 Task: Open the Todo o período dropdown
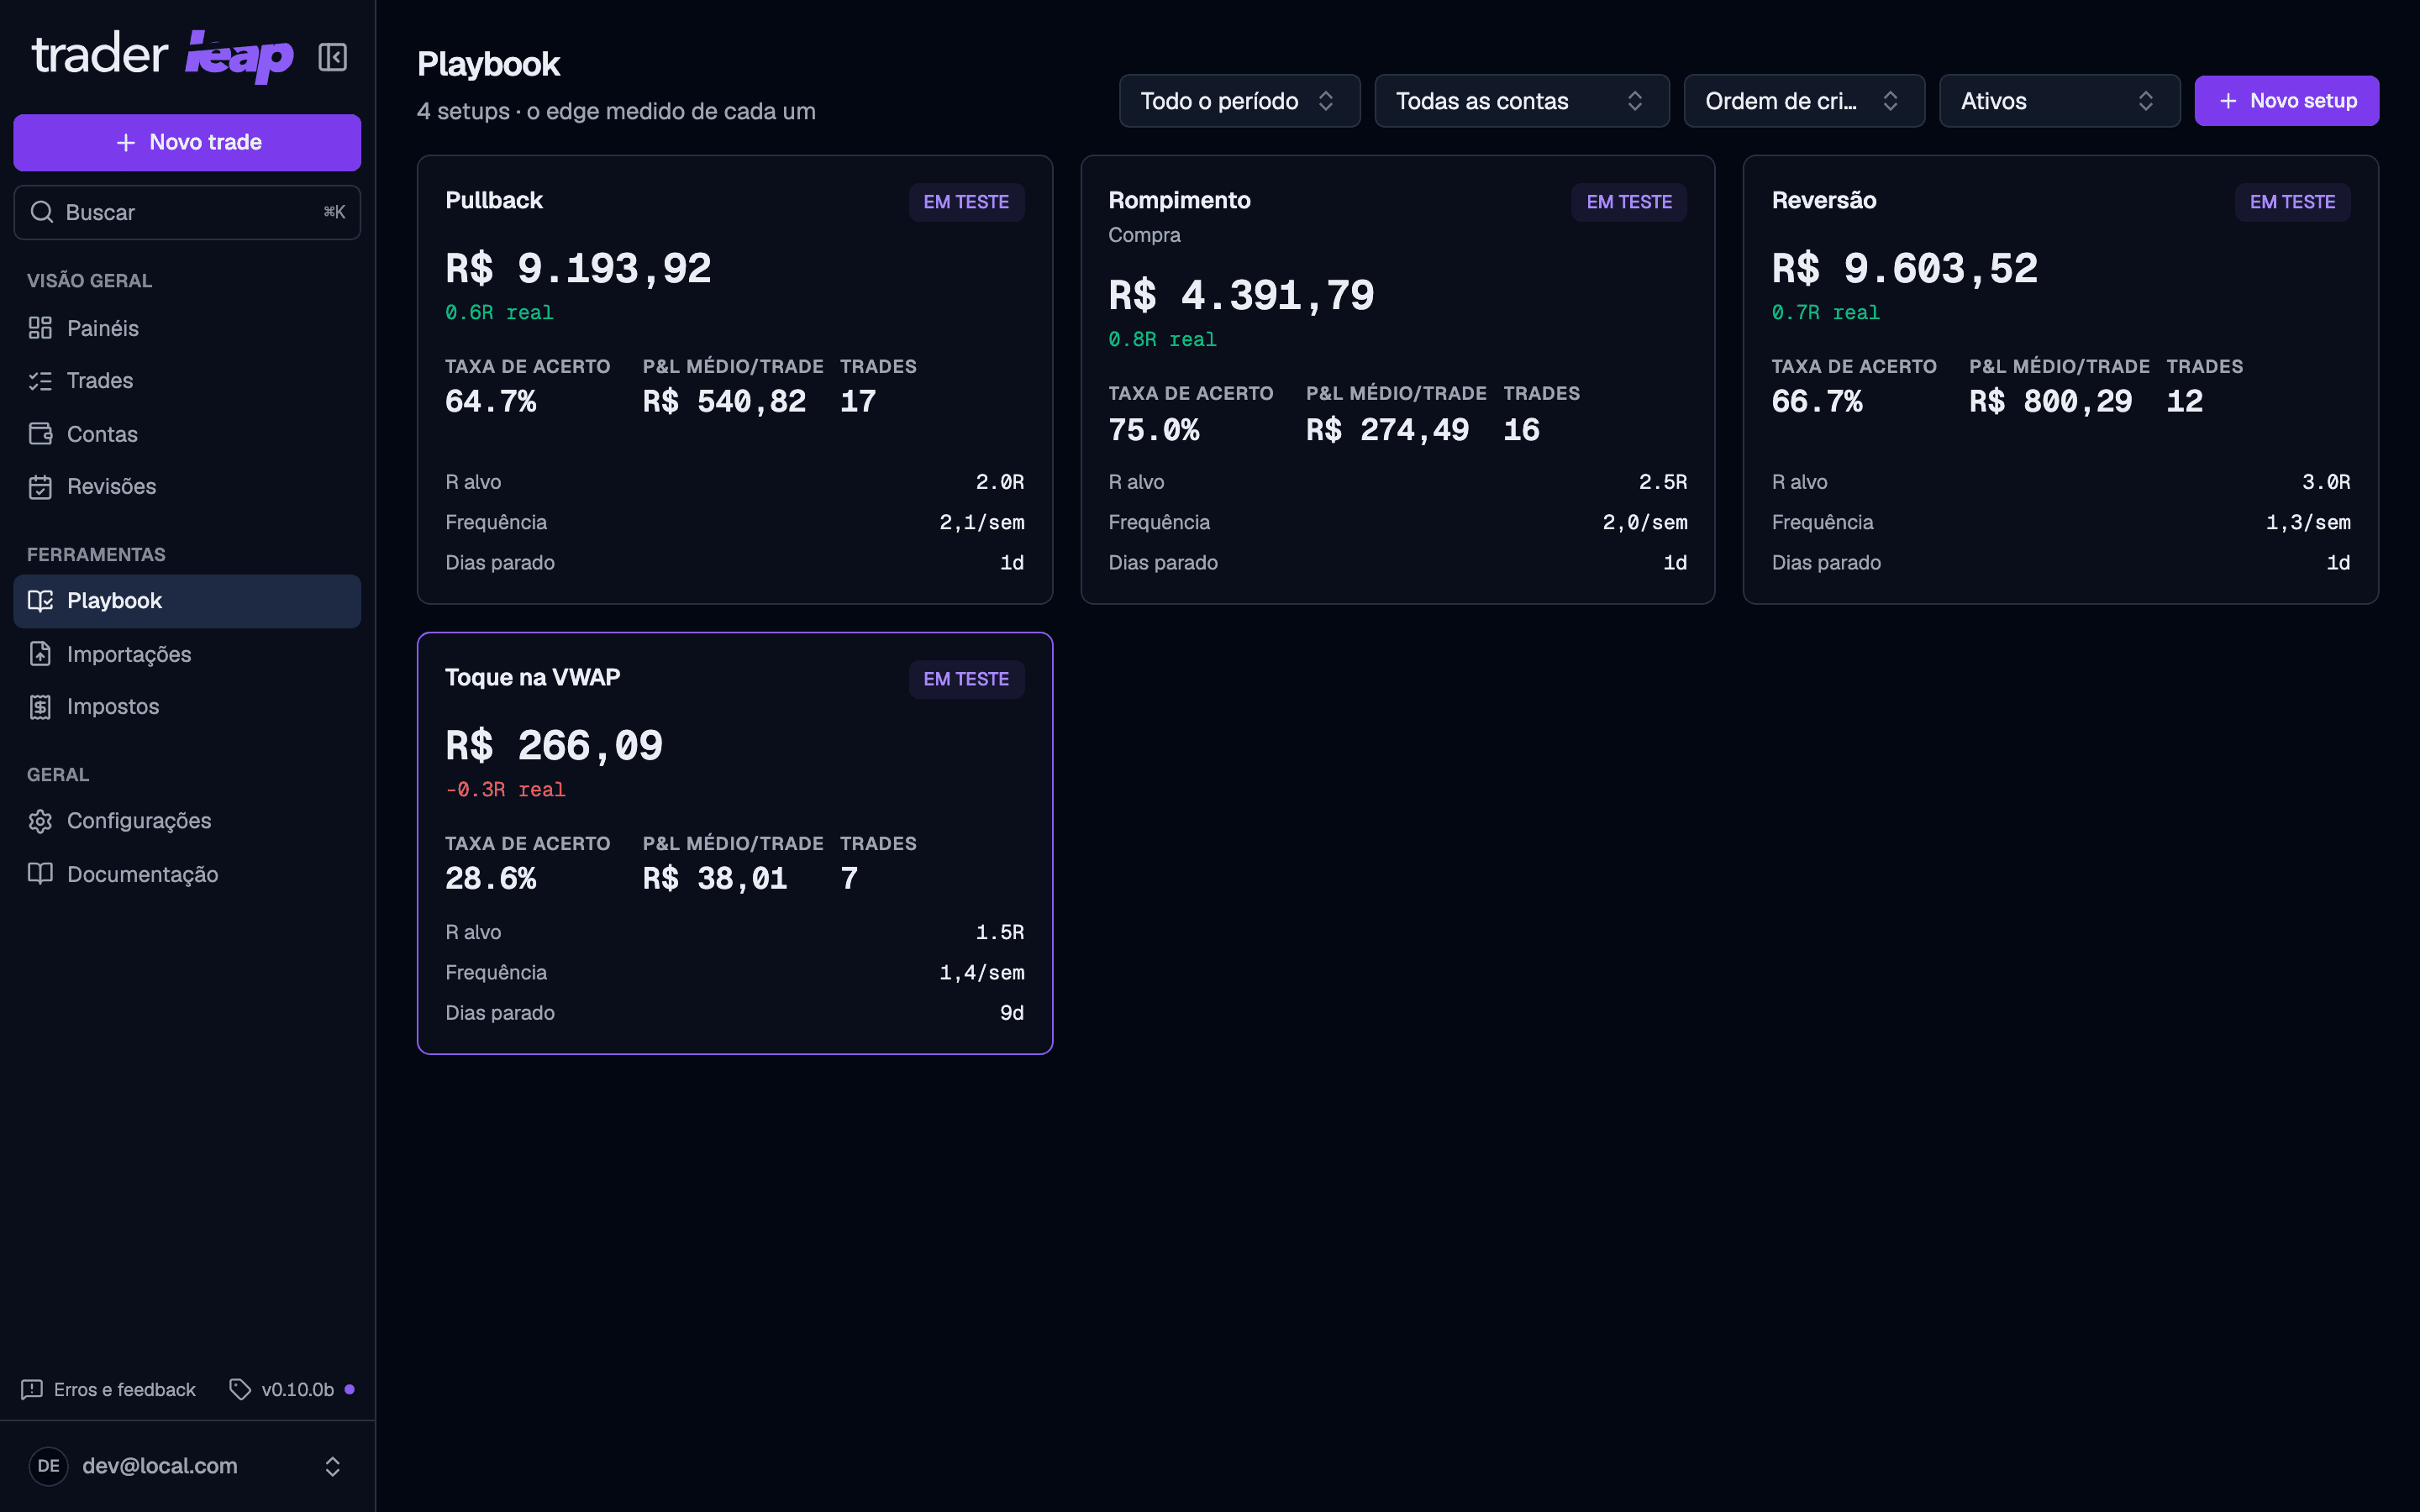1239,101
